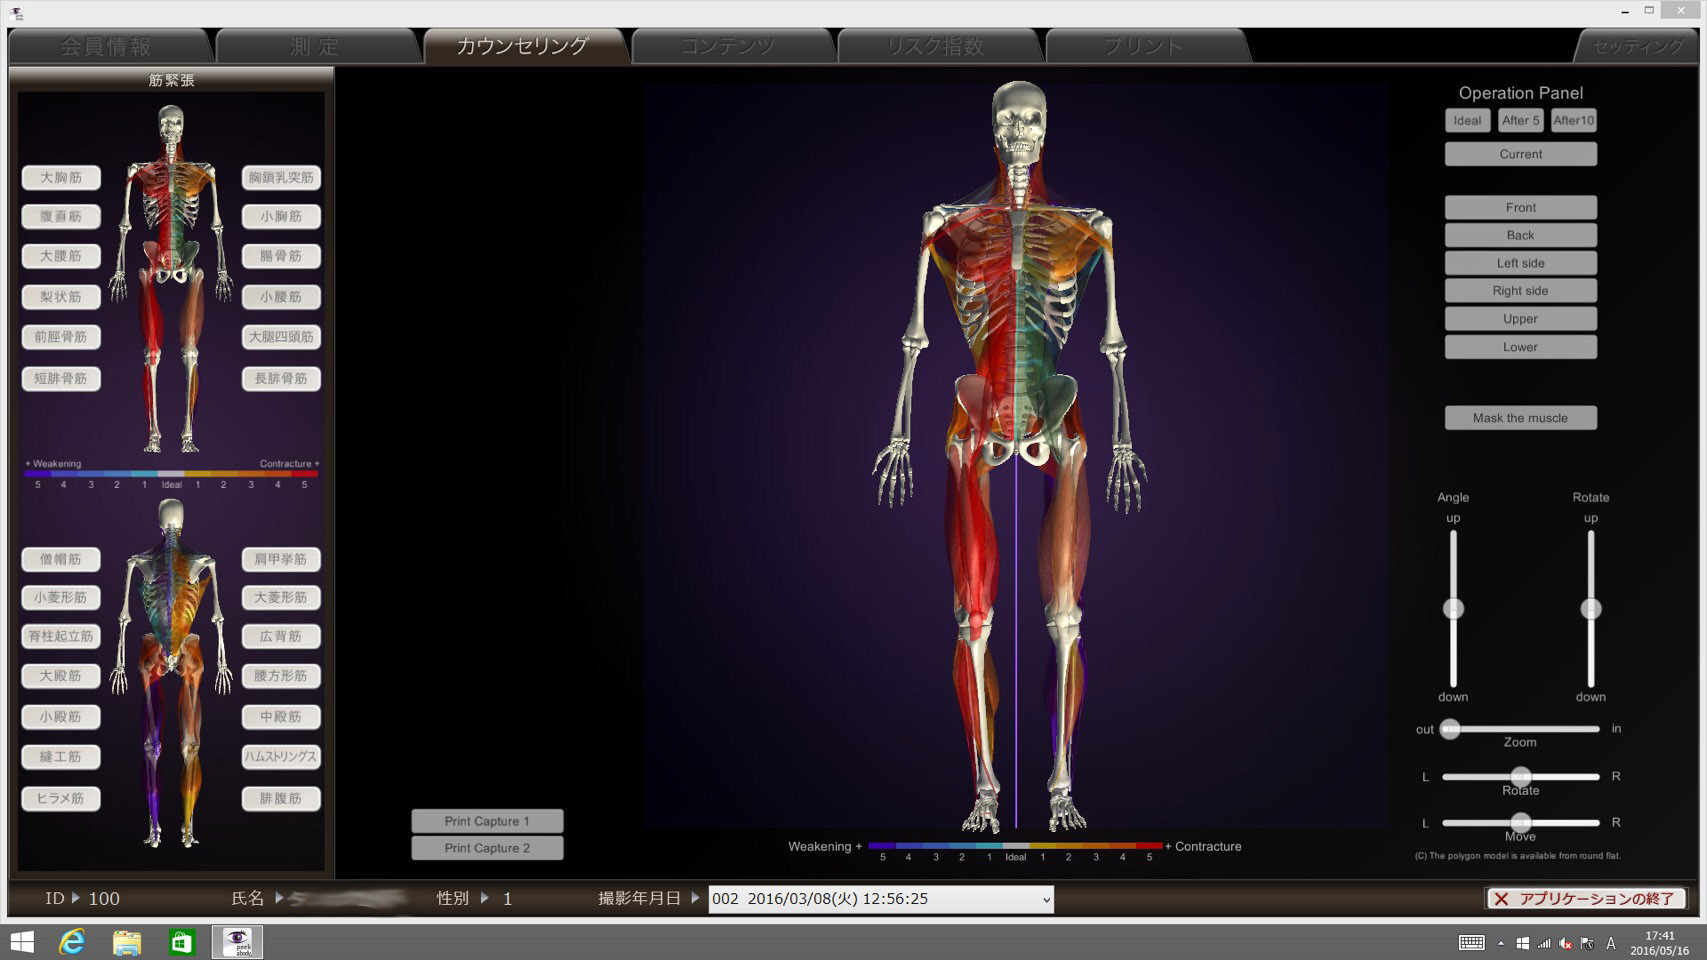Click the Print Capture 1 button
Screen dimensions: 1707x960
click(487, 821)
